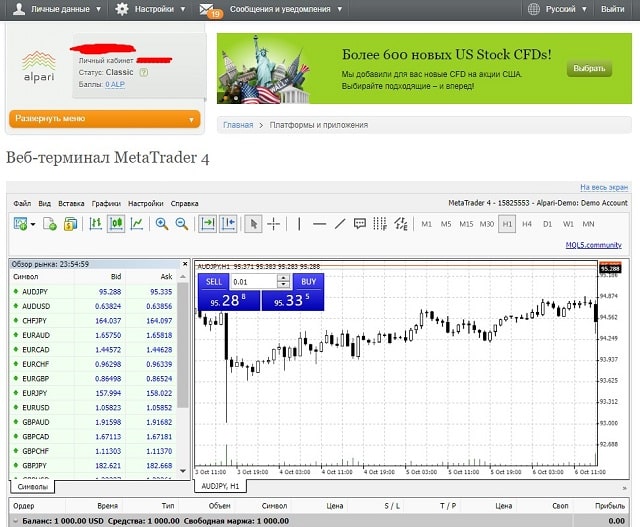Click the Zoom In magnifier icon

pos(162,224)
